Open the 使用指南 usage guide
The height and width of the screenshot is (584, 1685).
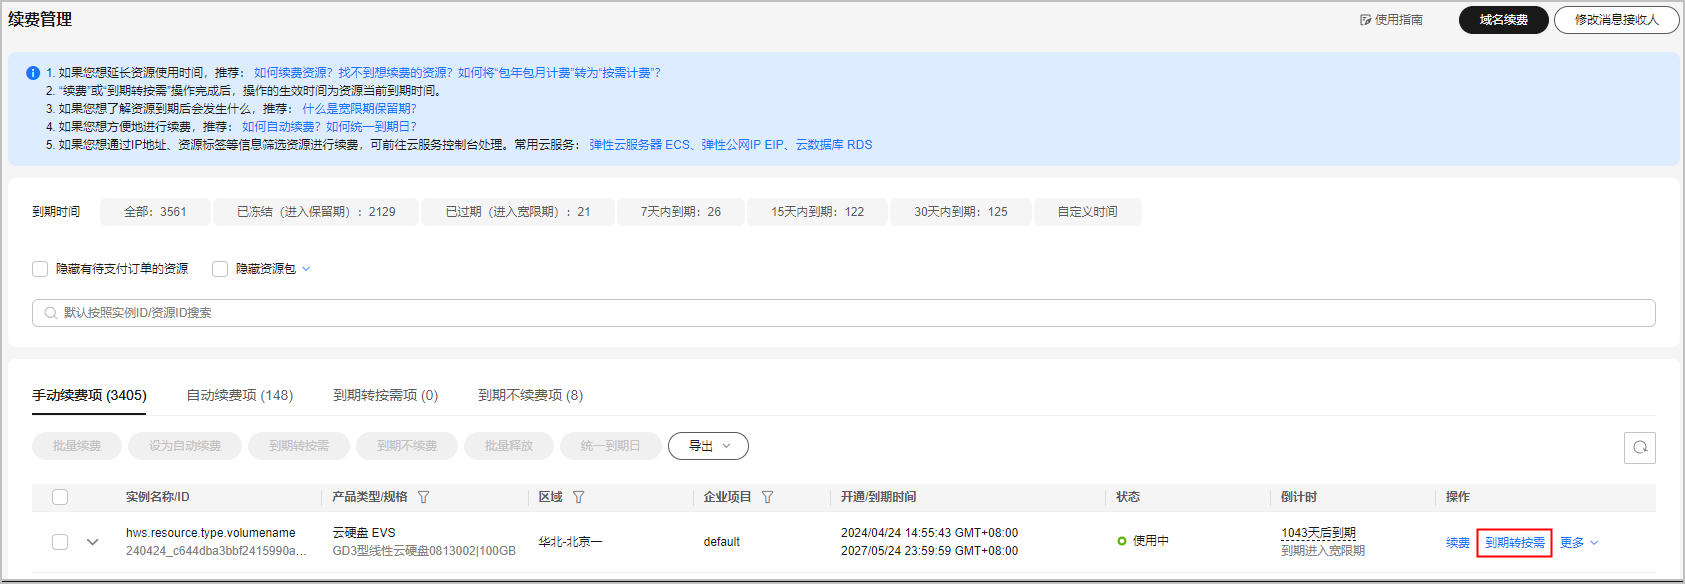pyautogui.click(x=1391, y=20)
